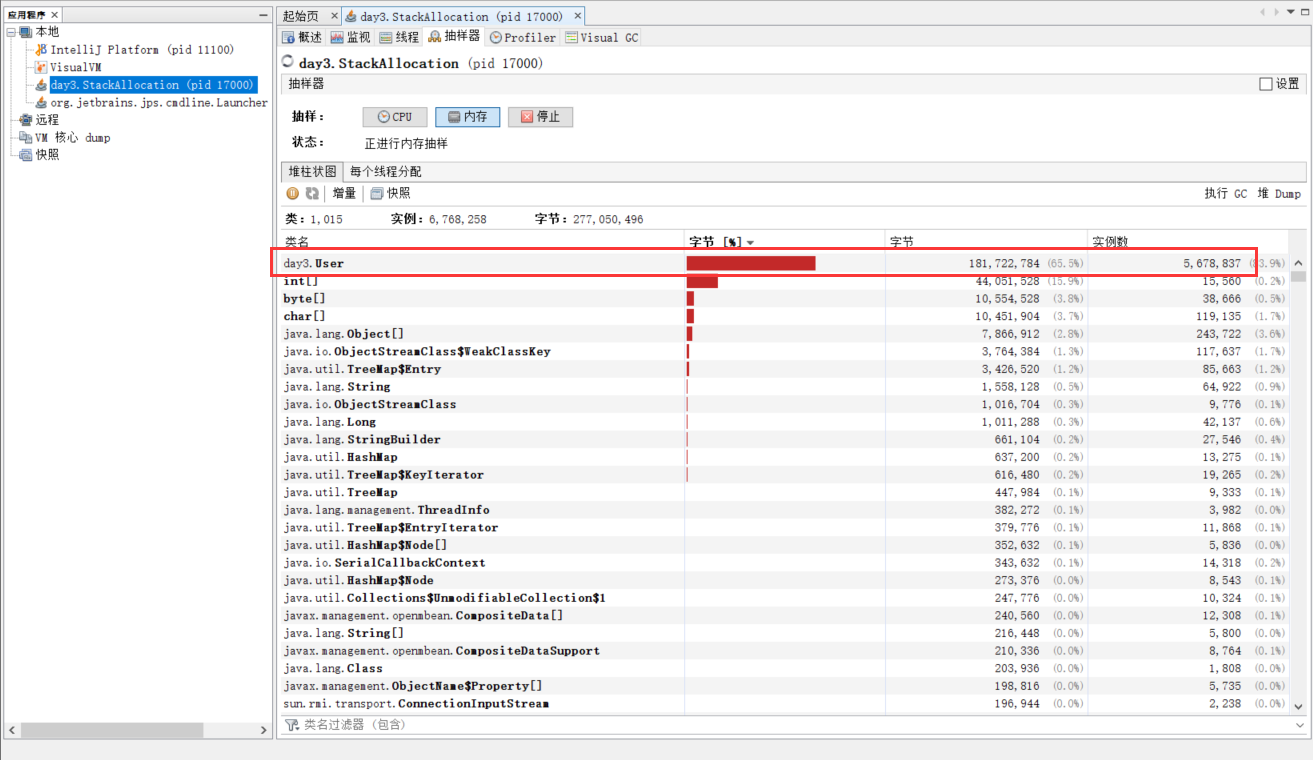Click the 实例数 instances column header
The height and width of the screenshot is (760, 1313).
point(1188,242)
